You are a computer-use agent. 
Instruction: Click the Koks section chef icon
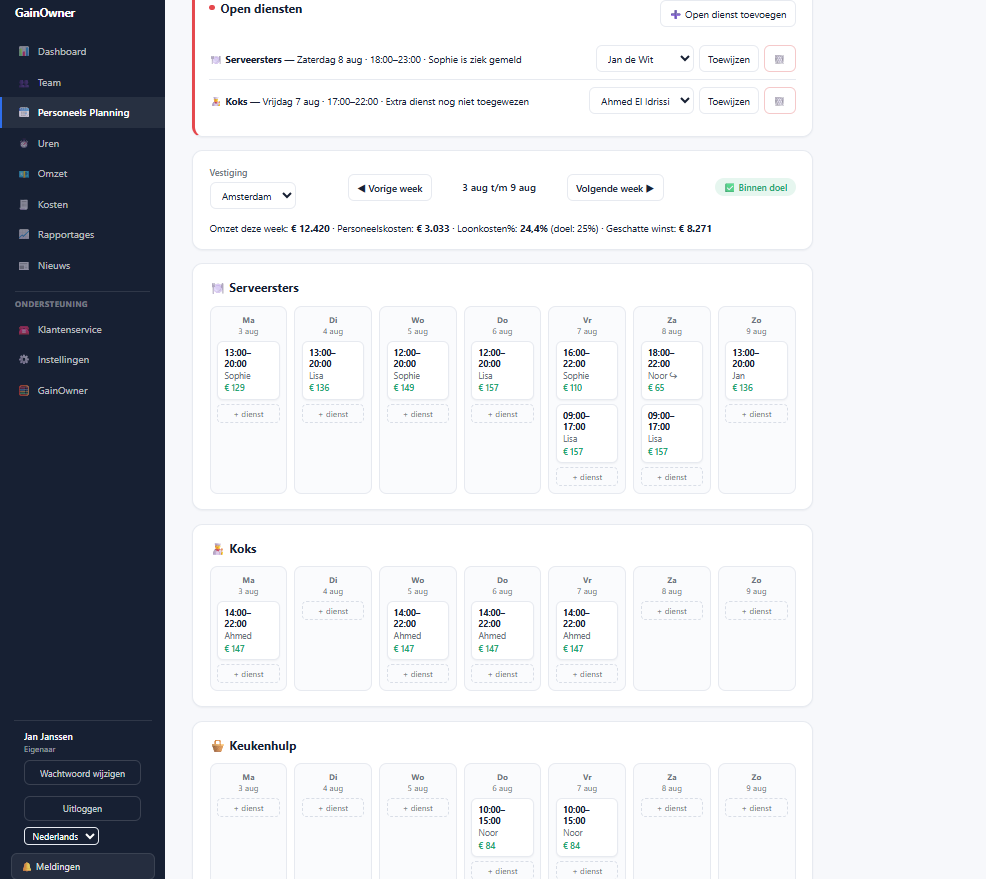click(x=218, y=549)
